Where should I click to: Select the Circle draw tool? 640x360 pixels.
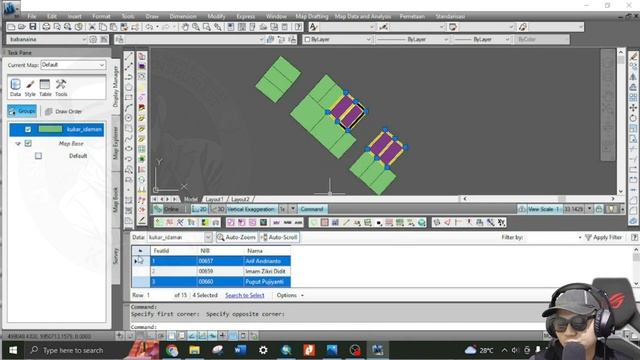[x=129, y=118]
